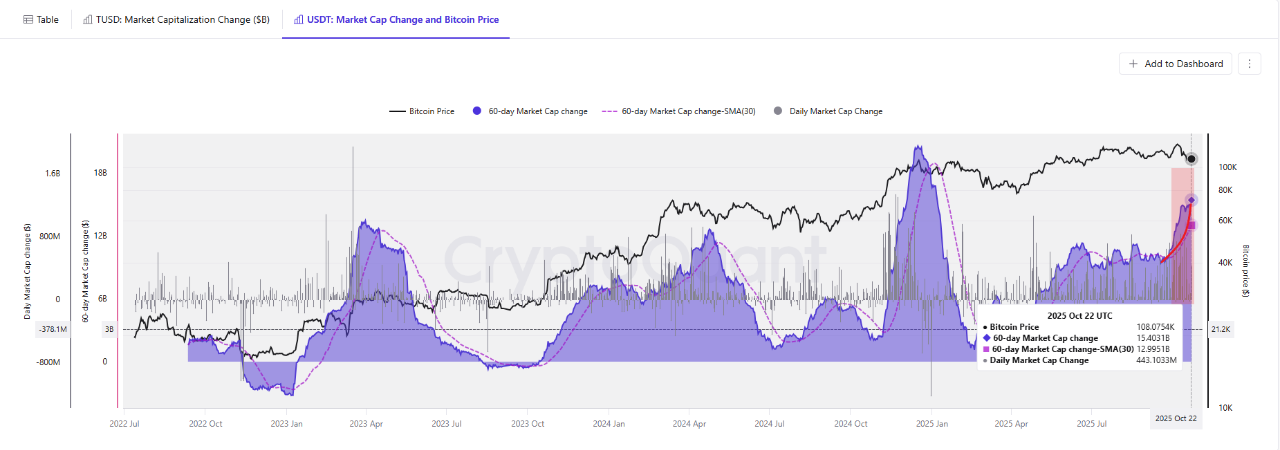Click the 2025 Oct 22 date label on x-axis

1176,418
